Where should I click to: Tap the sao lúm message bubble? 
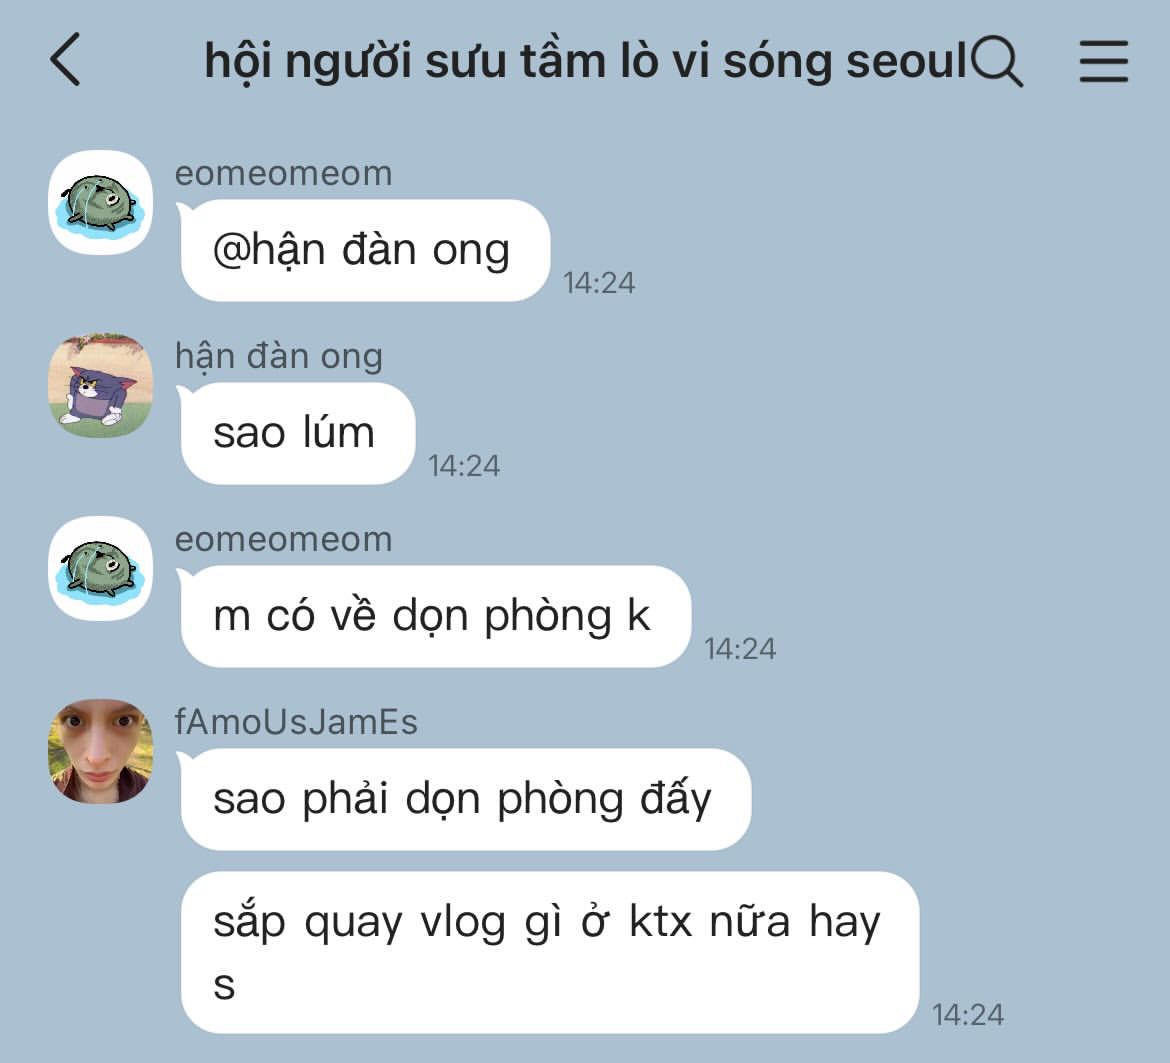point(298,433)
